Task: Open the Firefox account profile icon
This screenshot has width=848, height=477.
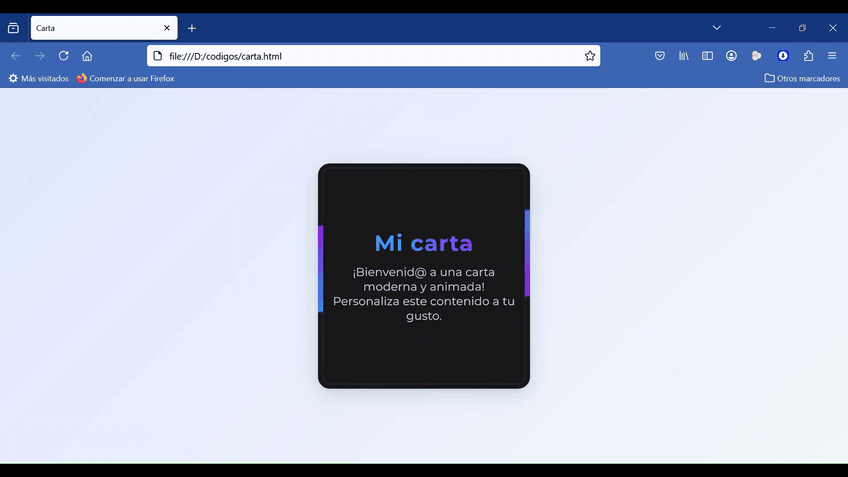Action: tap(732, 56)
